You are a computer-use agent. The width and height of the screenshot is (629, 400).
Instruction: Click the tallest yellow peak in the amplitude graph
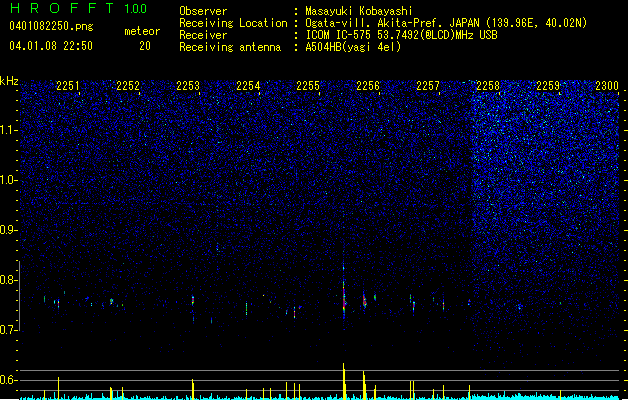[344, 381]
